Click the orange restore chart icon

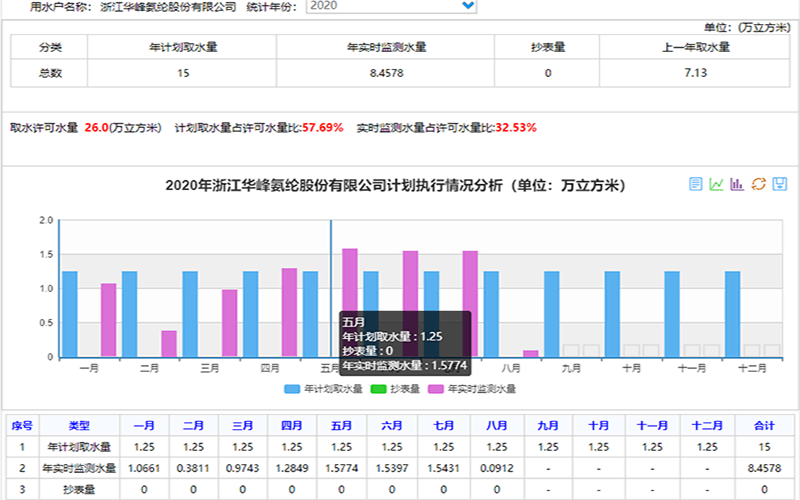pyautogui.click(x=758, y=184)
